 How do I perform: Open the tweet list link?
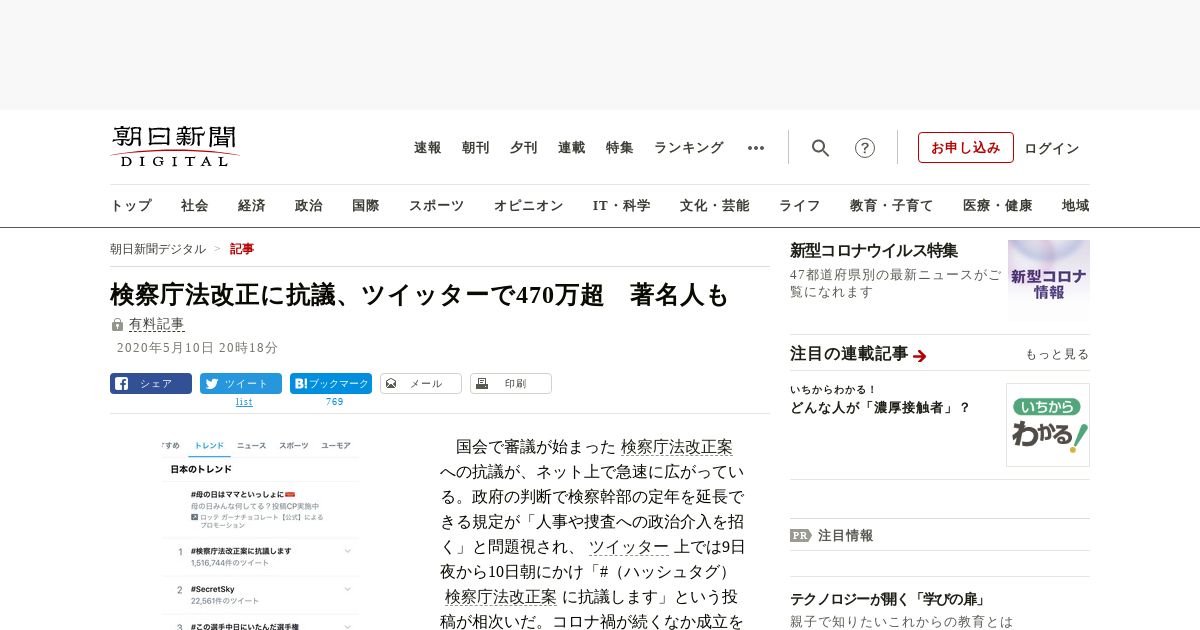point(244,402)
